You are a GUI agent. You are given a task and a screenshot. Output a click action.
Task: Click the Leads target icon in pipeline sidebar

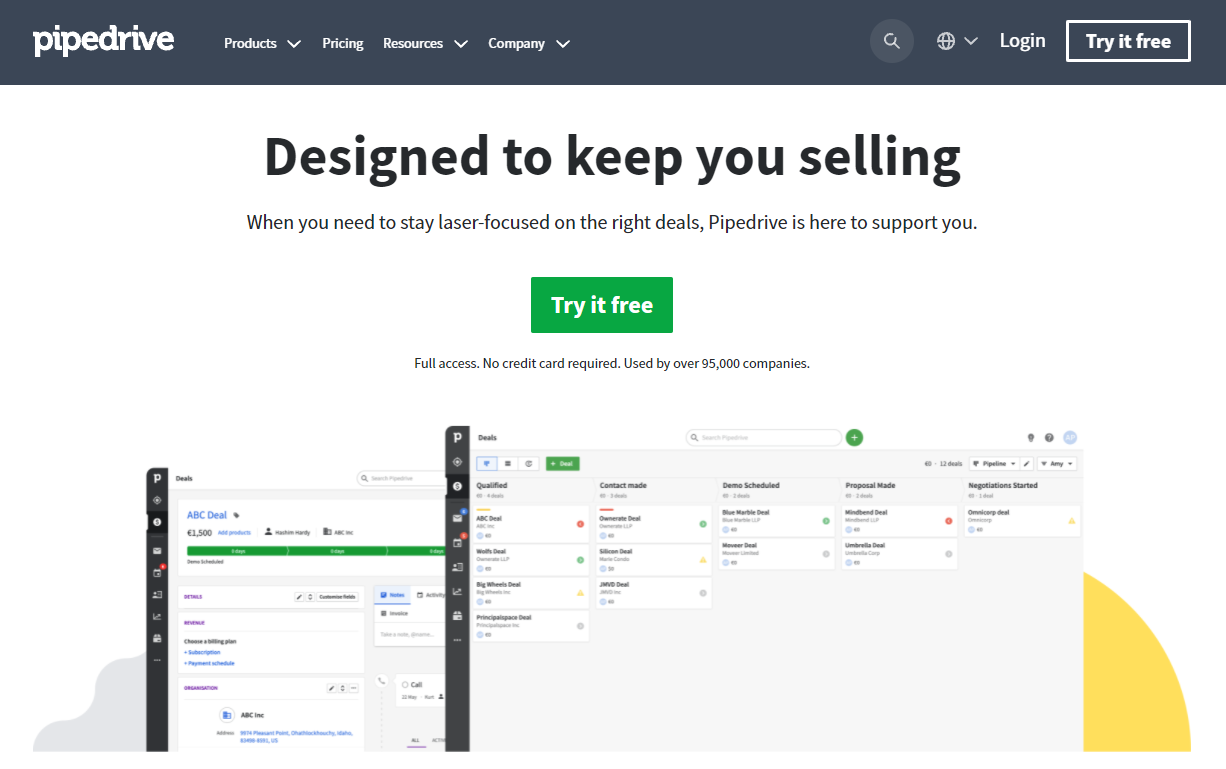457,462
